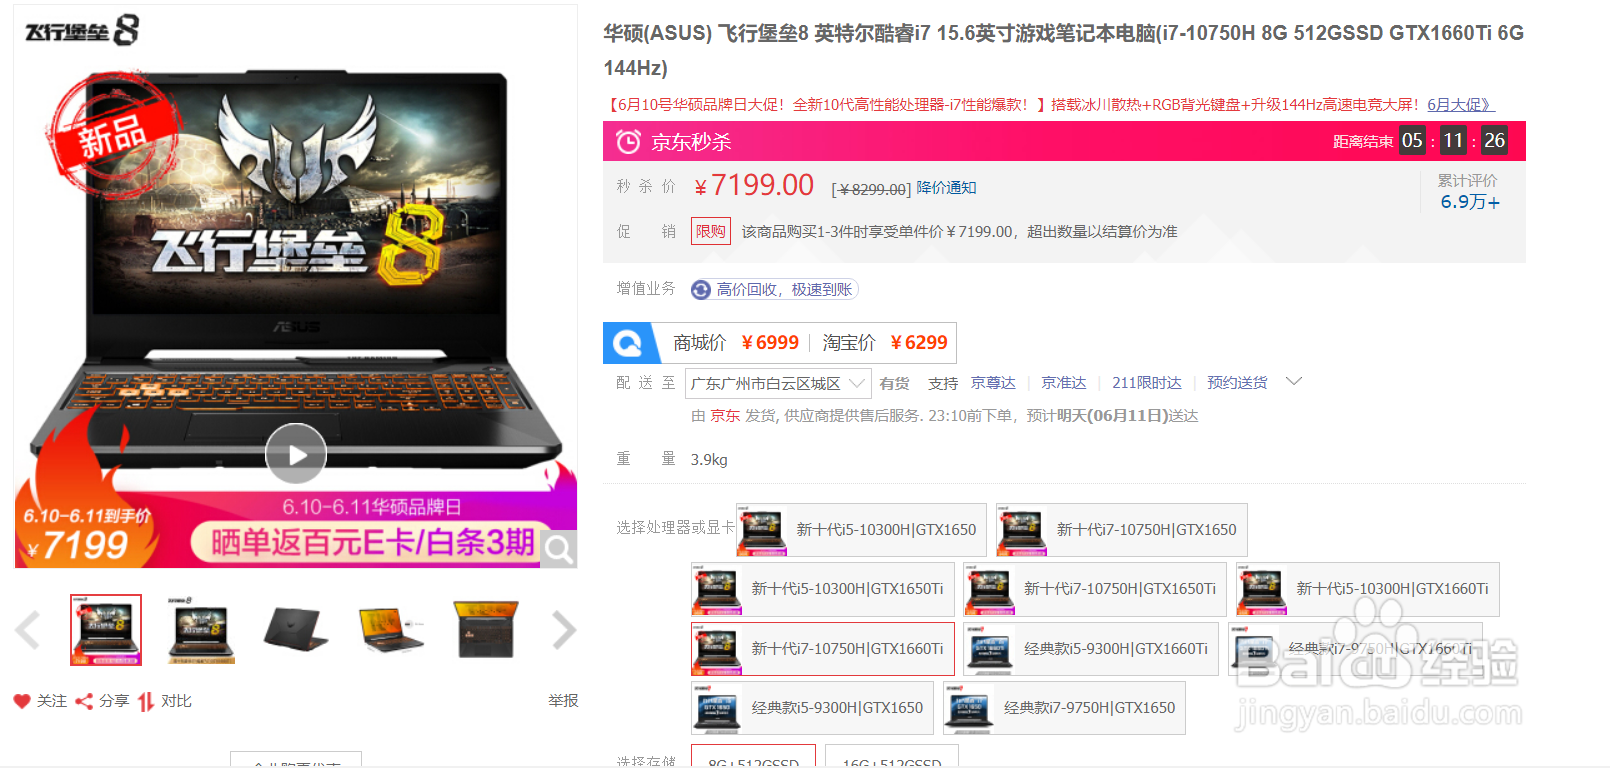Choose the 16G+512GSSD storage option
This screenshot has height=768, width=1610.
(892, 757)
